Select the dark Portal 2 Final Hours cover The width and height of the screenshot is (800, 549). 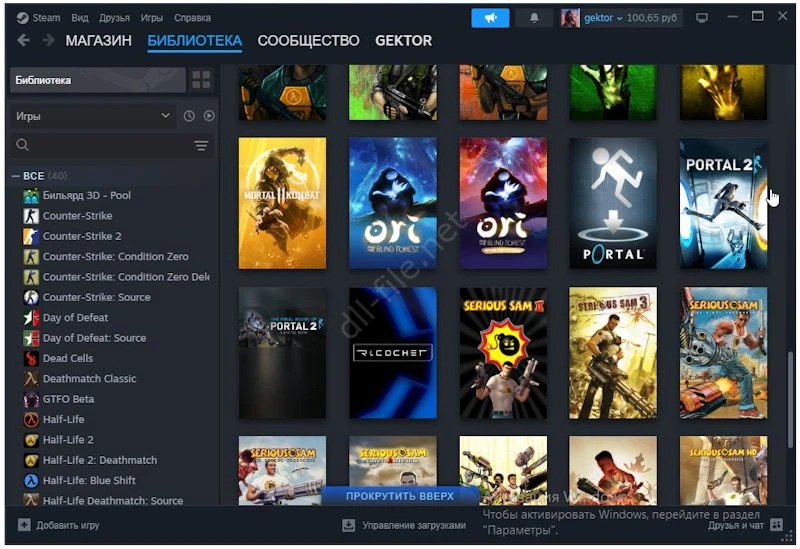pos(282,353)
